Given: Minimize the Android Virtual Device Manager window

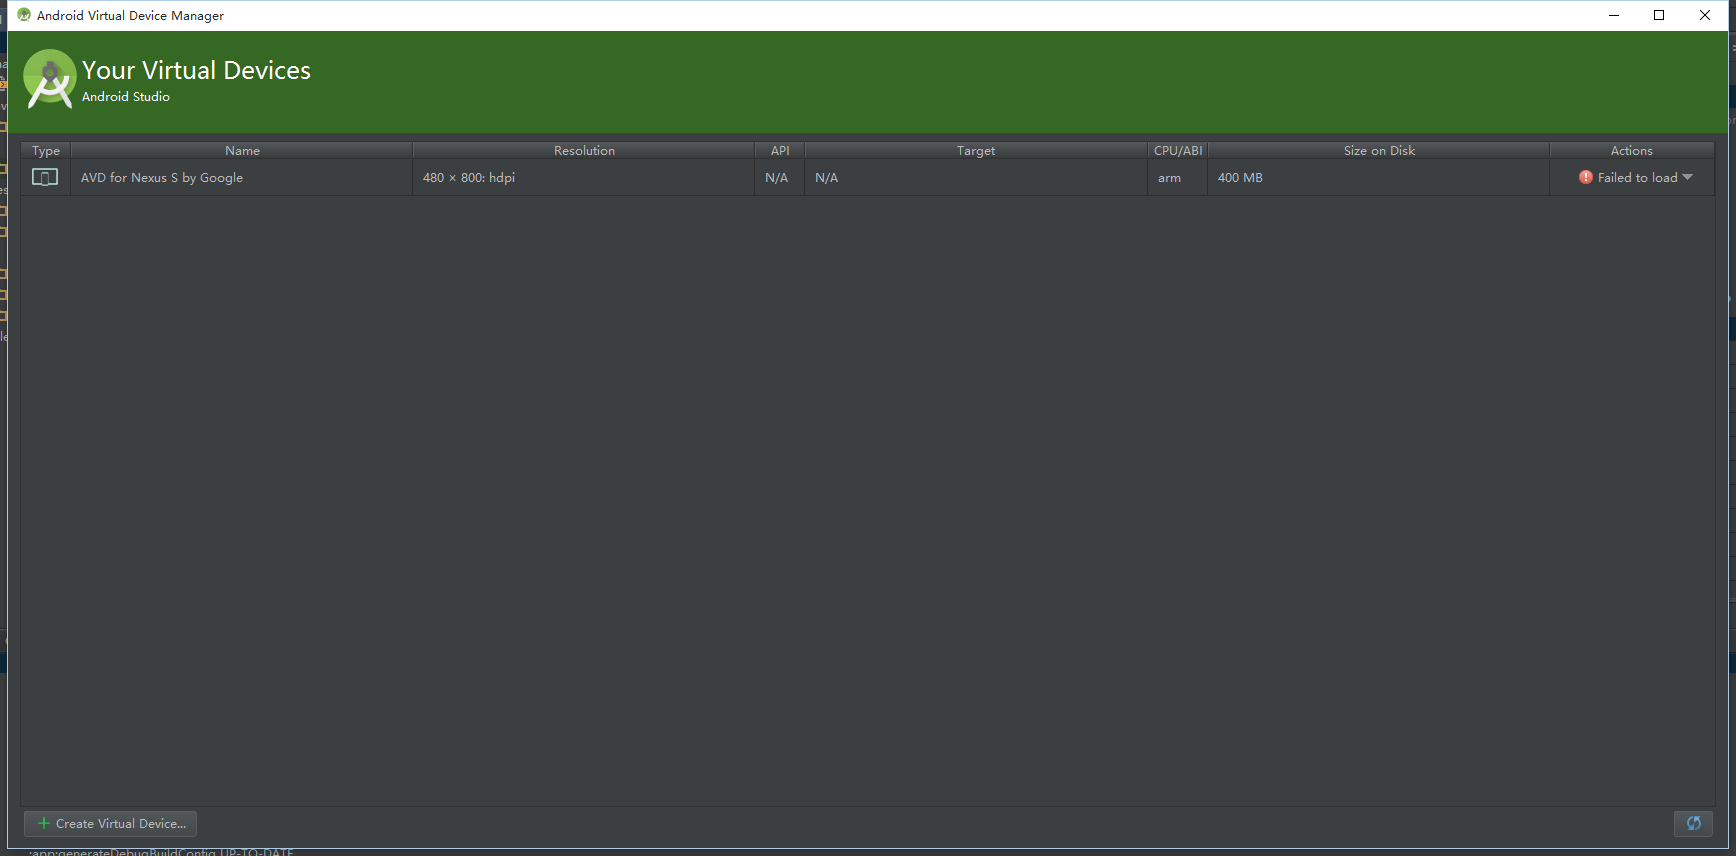Looking at the screenshot, I should (1614, 15).
